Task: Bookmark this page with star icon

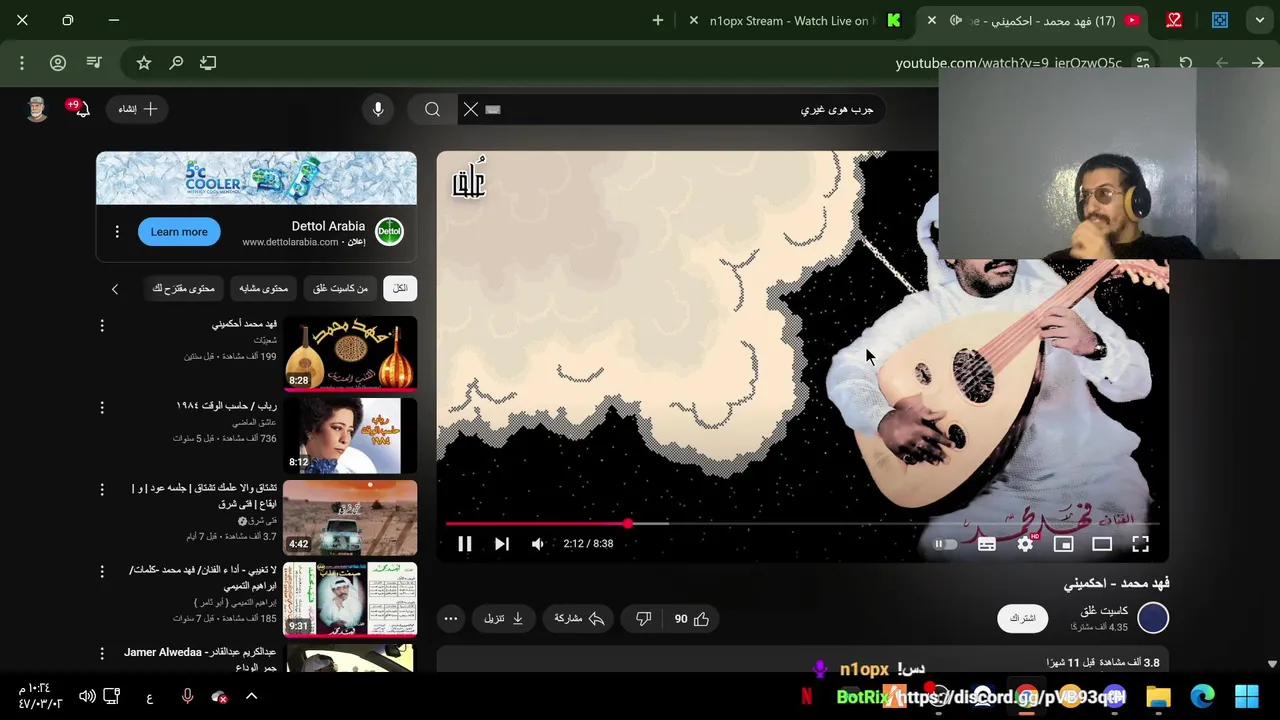Action: coord(144,63)
